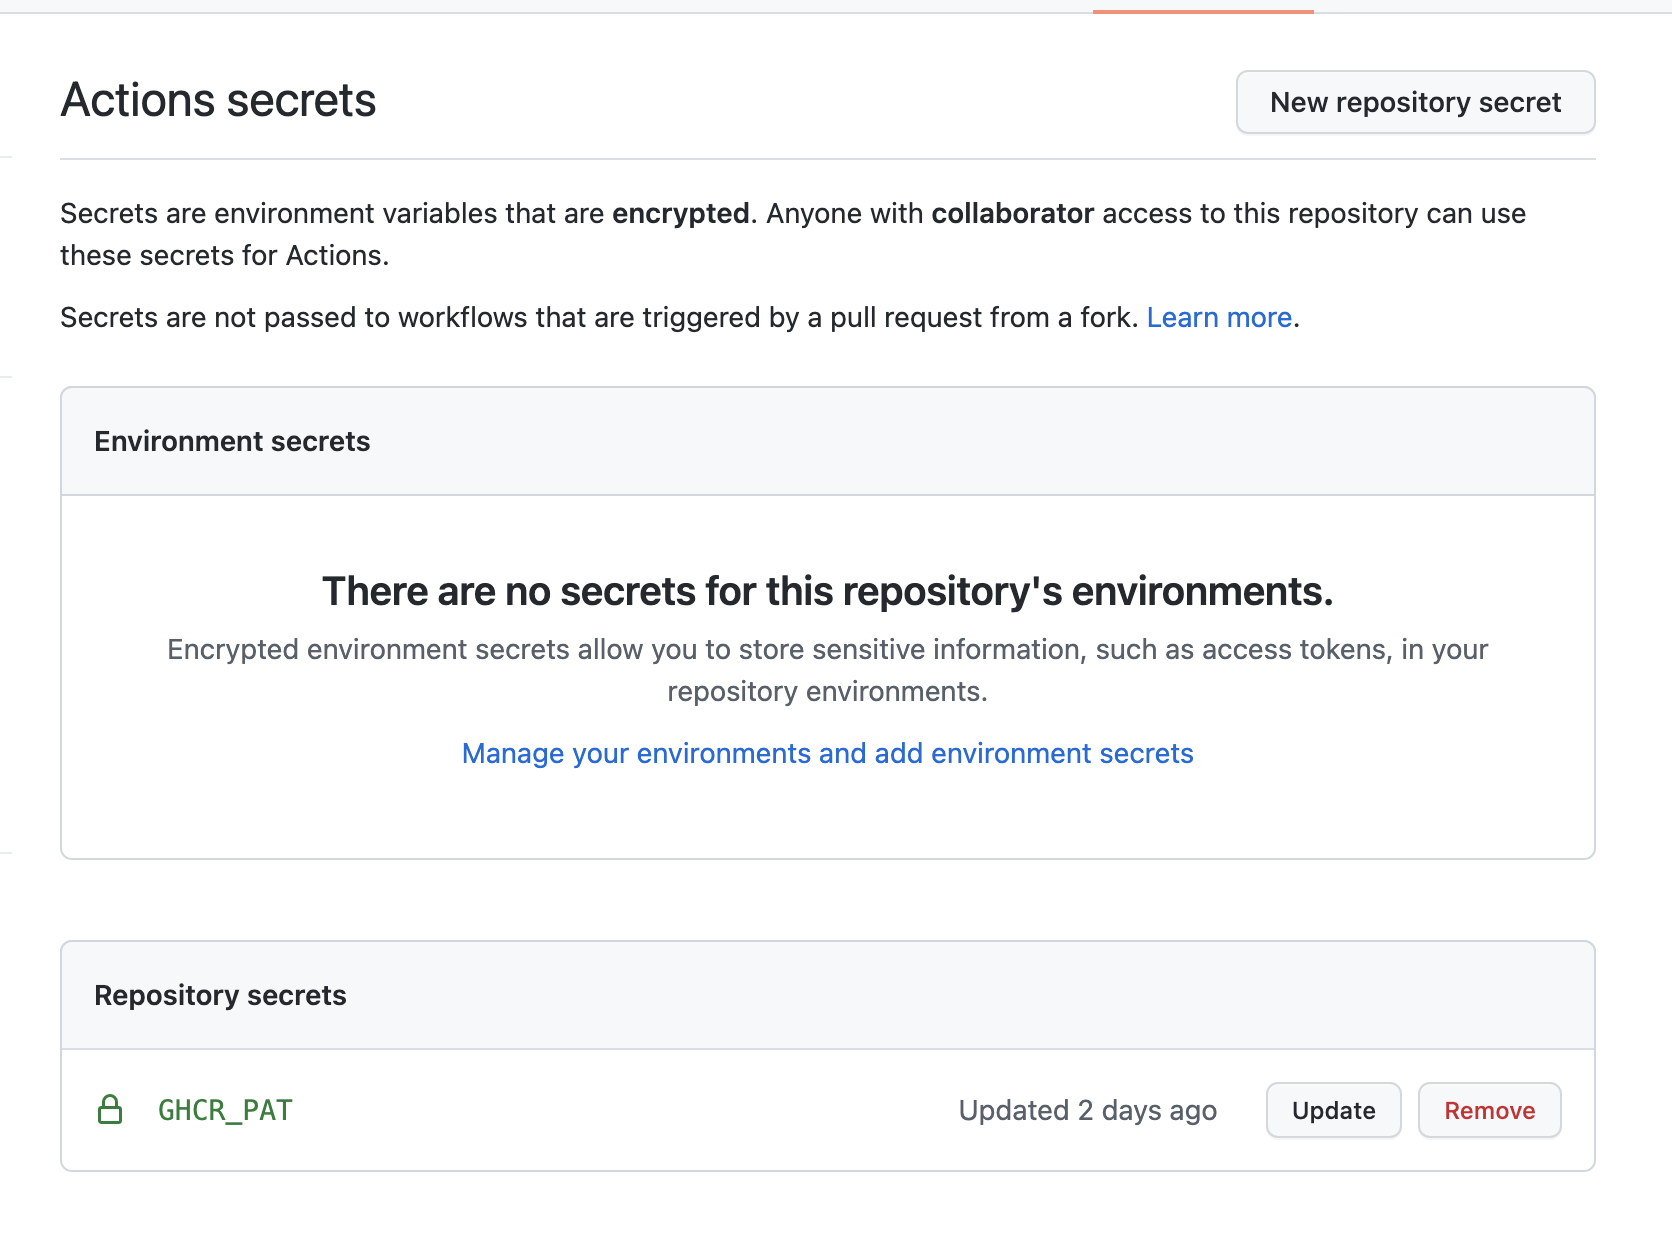Click the words 'repository environments.' in the description
1672x1250 pixels.
pos(827,691)
